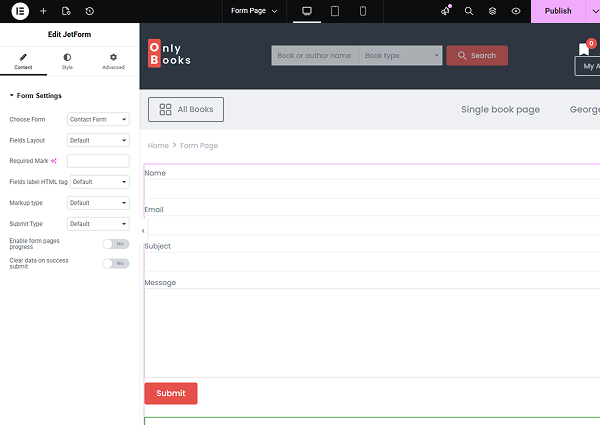Open the Elementor main menu logo

(20, 11)
